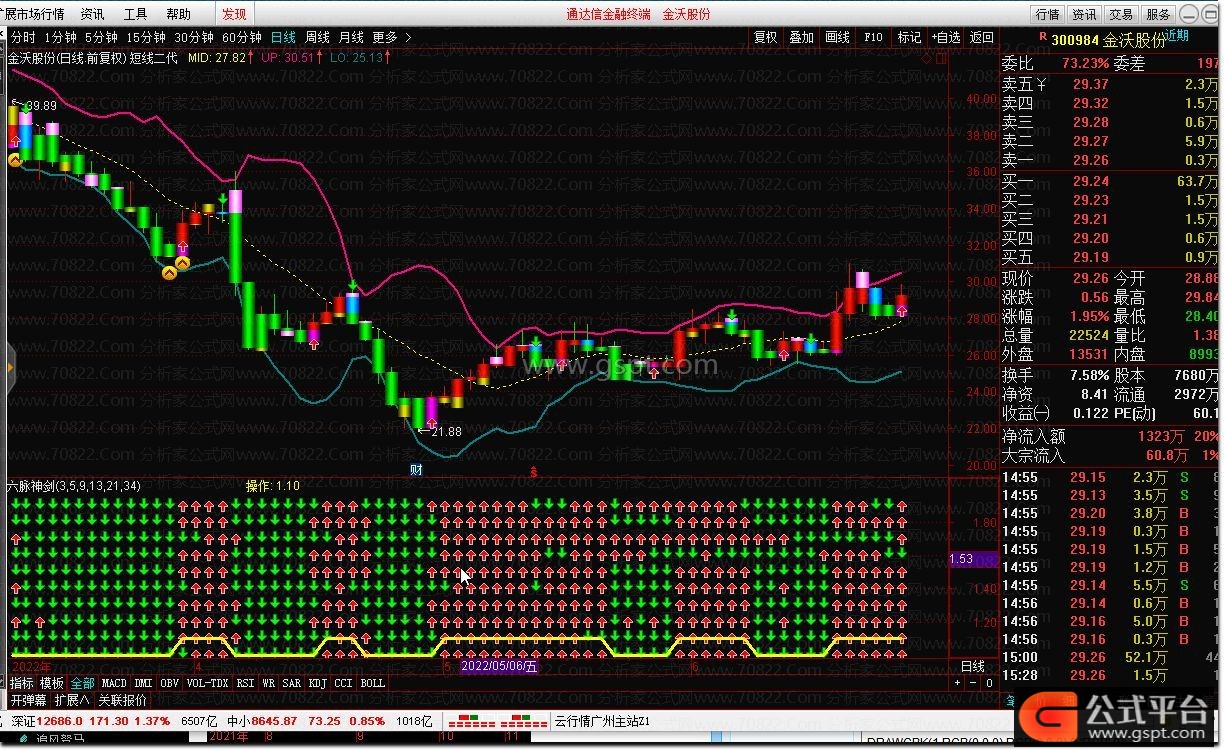Switch indicator to OBV

170,683
